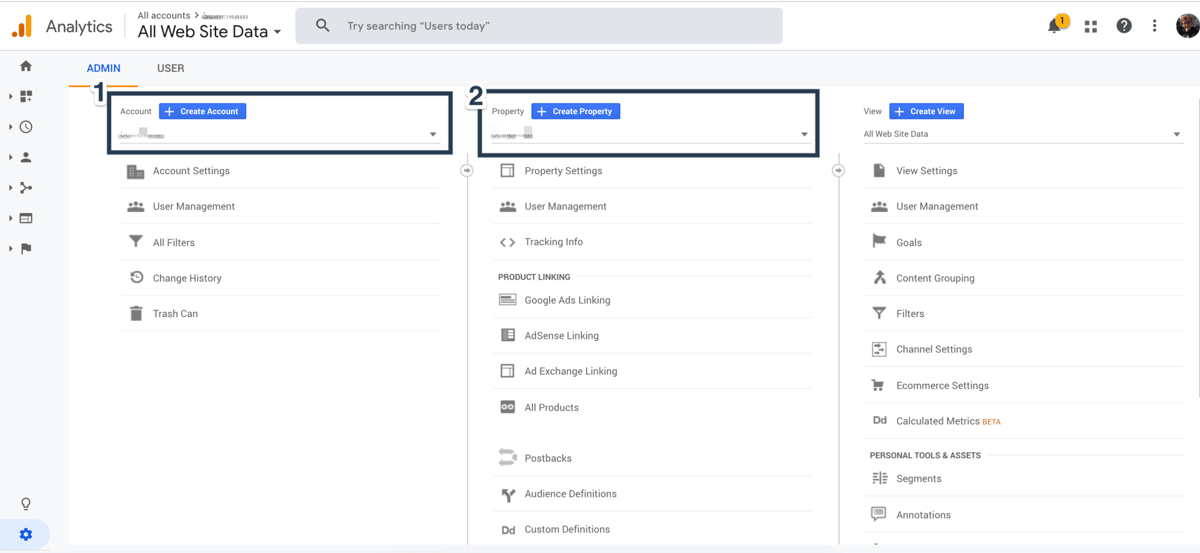Open Conversions flag sidebar icon
The height and width of the screenshot is (553, 1200).
pyautogui.click(x=26, y=248)
